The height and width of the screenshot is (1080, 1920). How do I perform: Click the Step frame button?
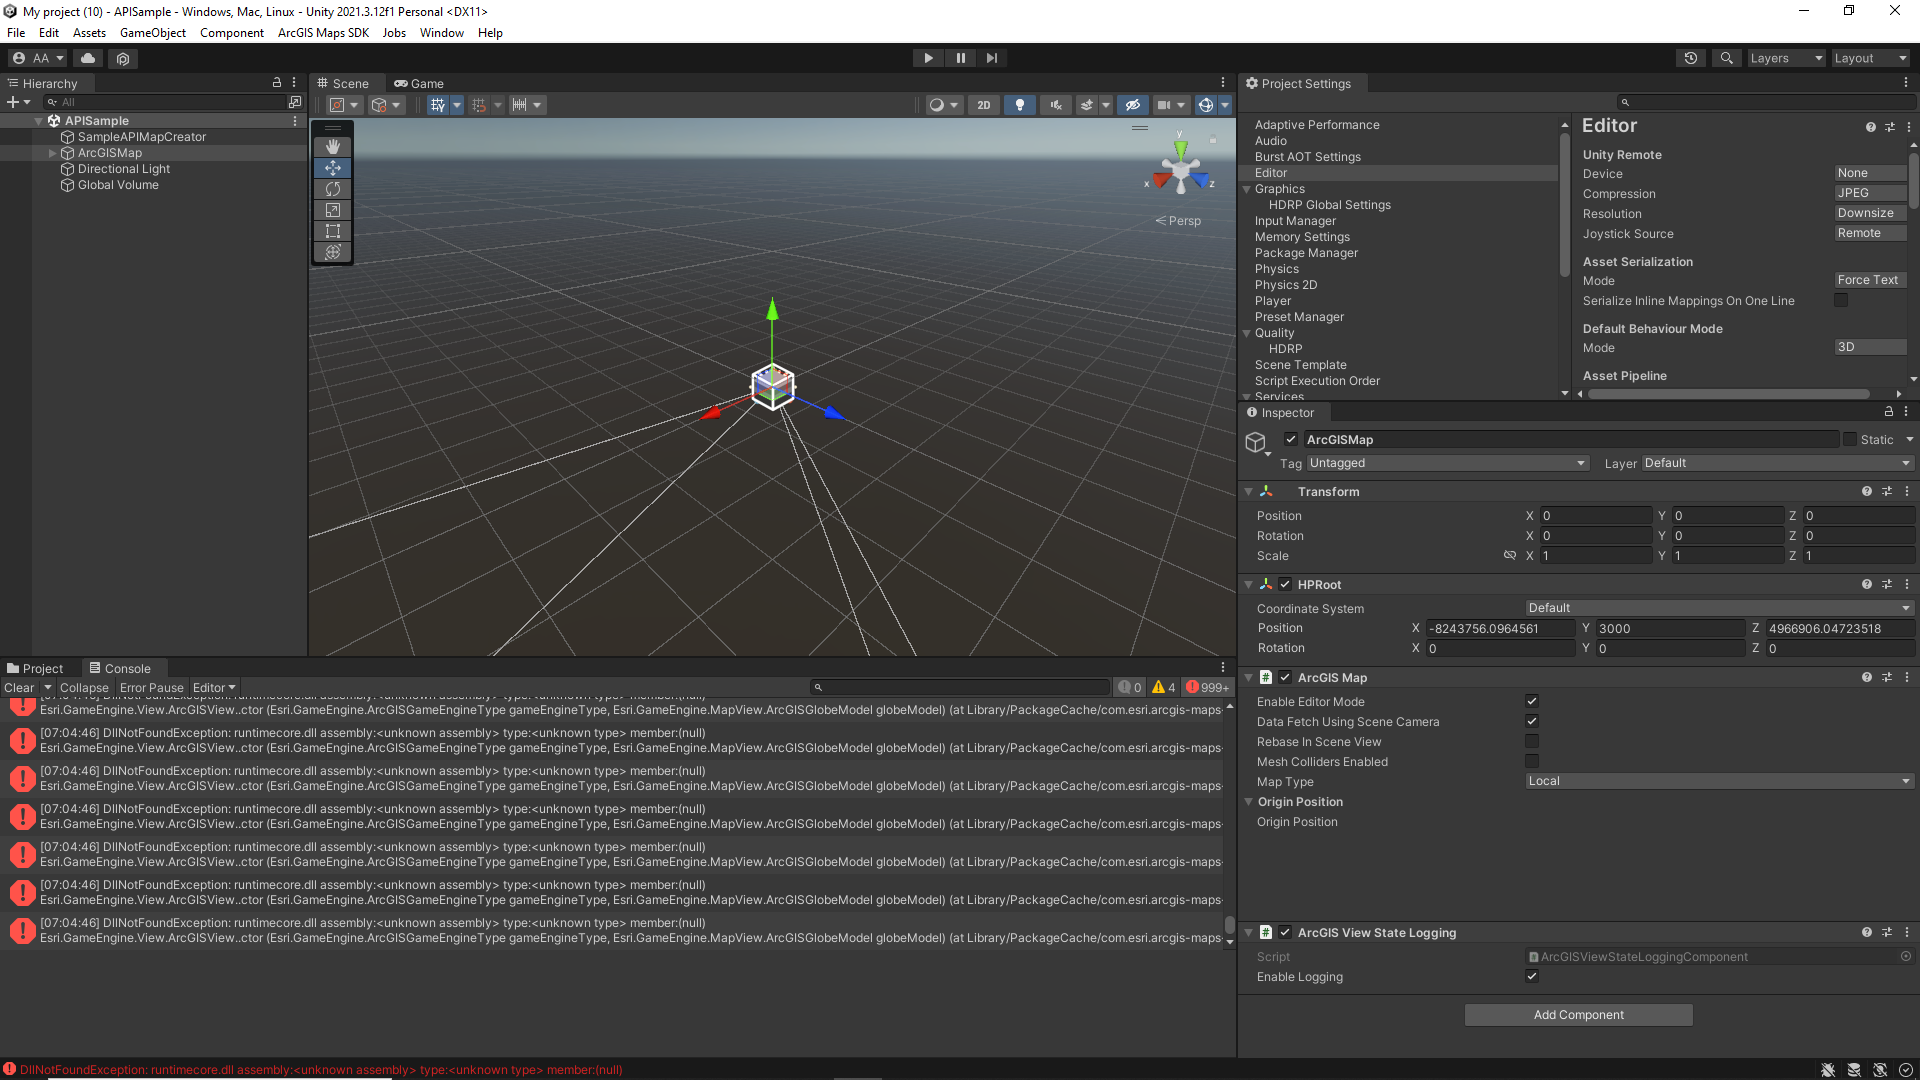point(991,58)
